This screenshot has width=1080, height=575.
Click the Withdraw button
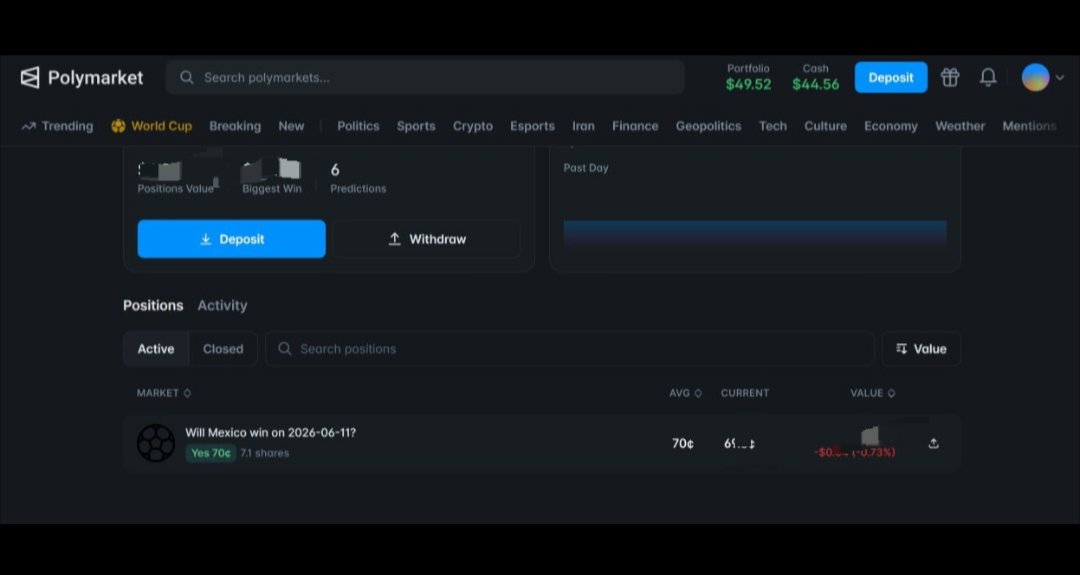427,239
